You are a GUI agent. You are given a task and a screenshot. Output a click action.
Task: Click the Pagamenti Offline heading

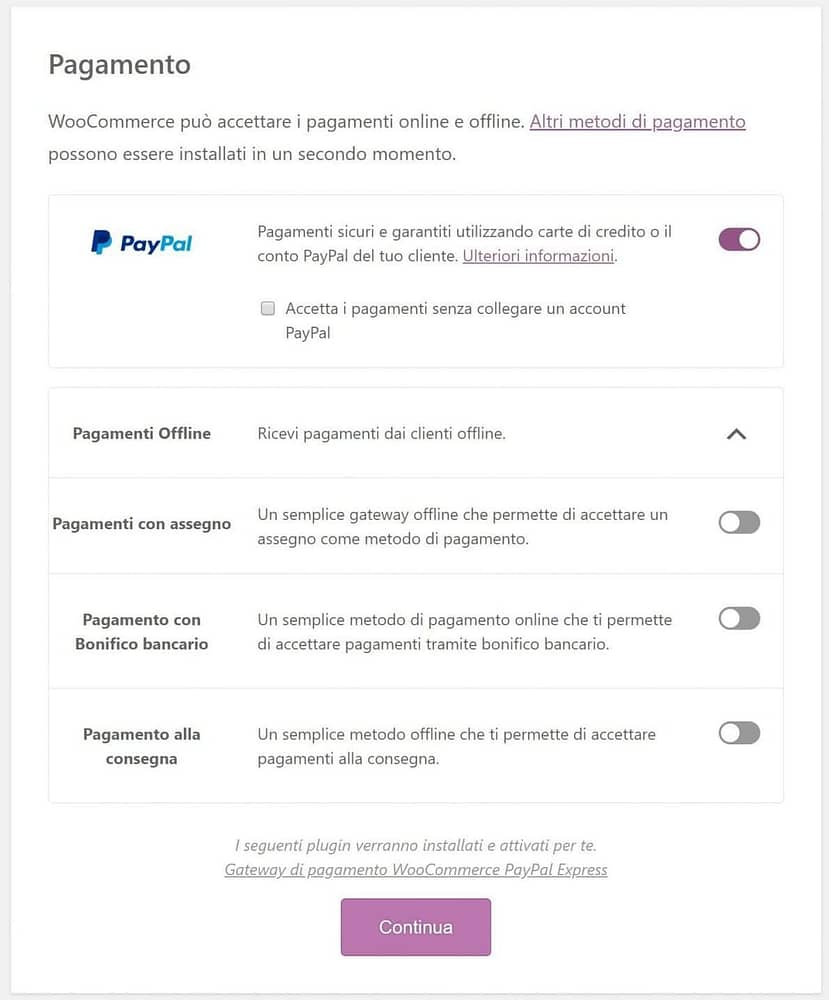click(x=142, y=434)
